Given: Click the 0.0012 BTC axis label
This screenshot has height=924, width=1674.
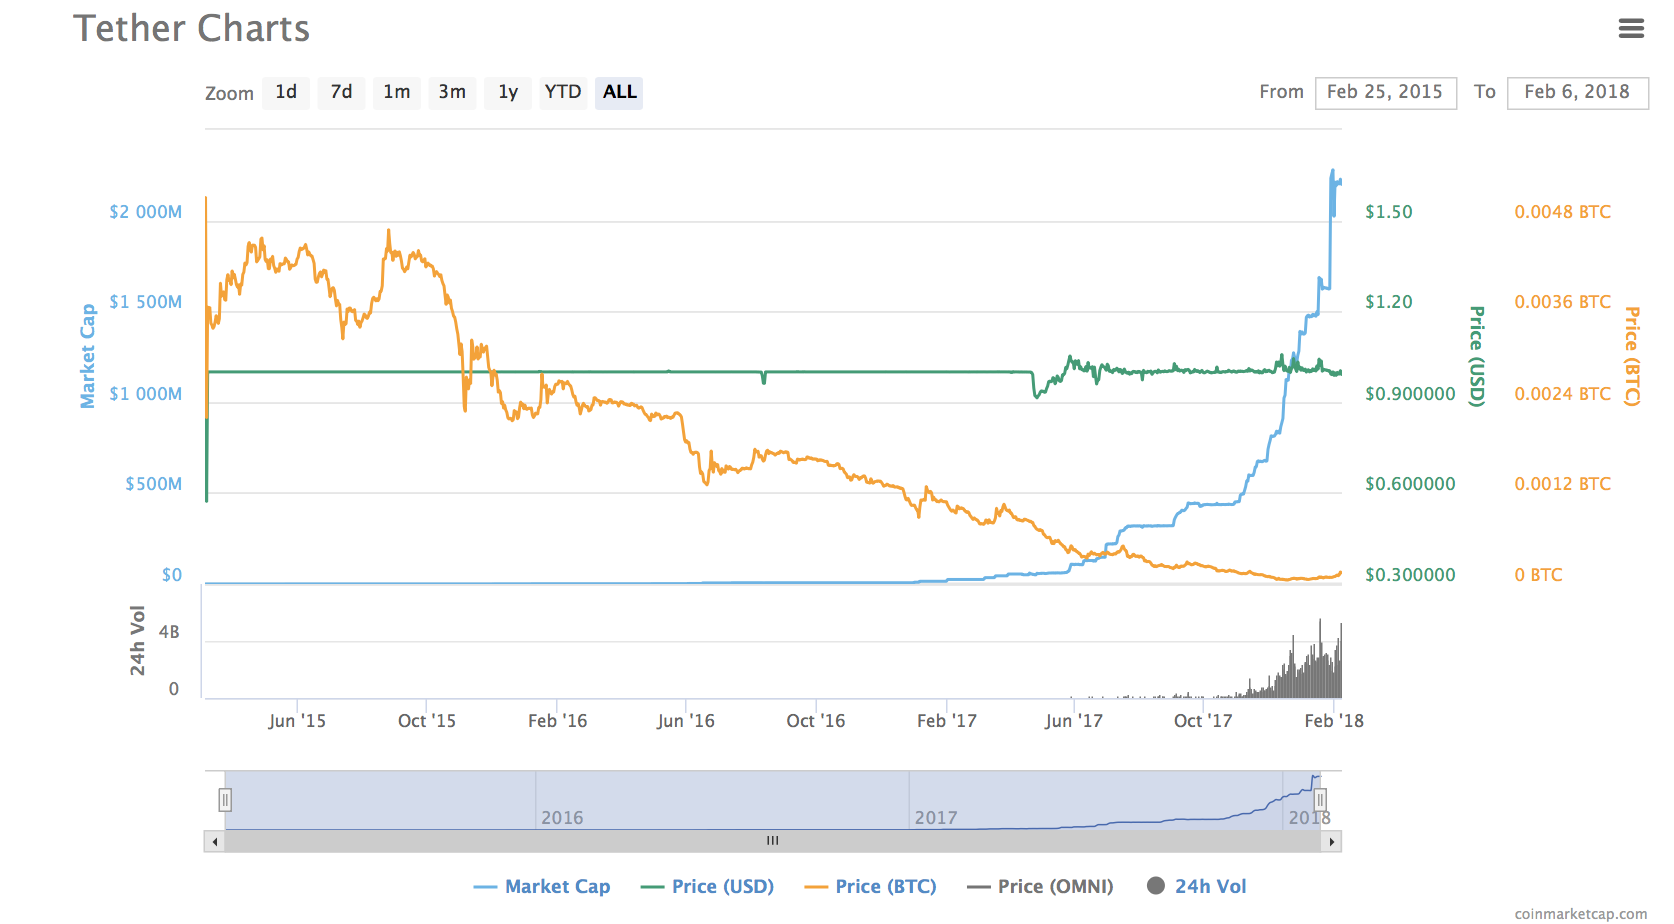Looking at the screenshot, I should [x=1563, y=484].
